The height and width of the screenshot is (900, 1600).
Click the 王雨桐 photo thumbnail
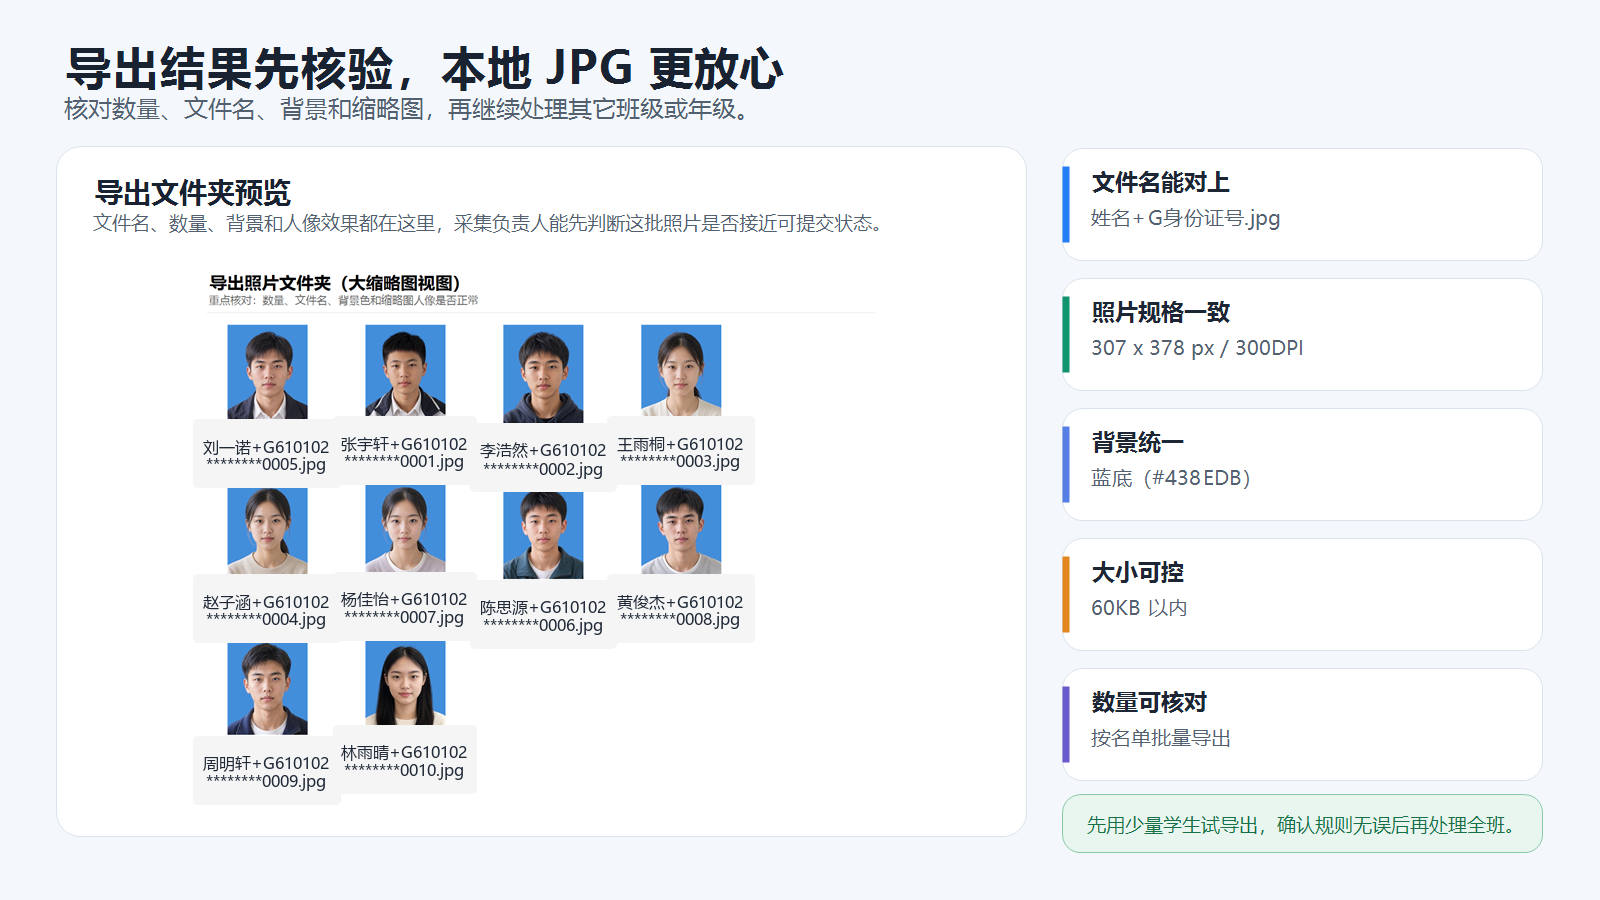(x=681, y=370)
